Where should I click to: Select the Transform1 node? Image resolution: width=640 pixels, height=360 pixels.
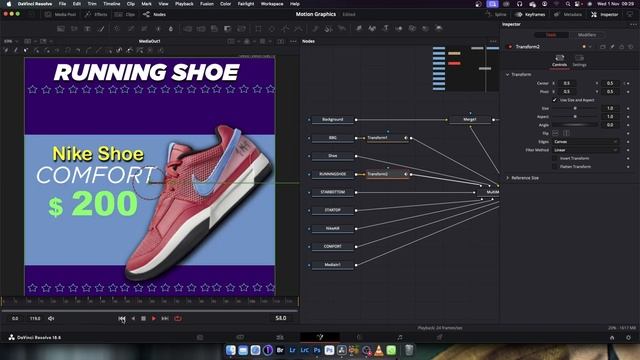click(386, 138)
